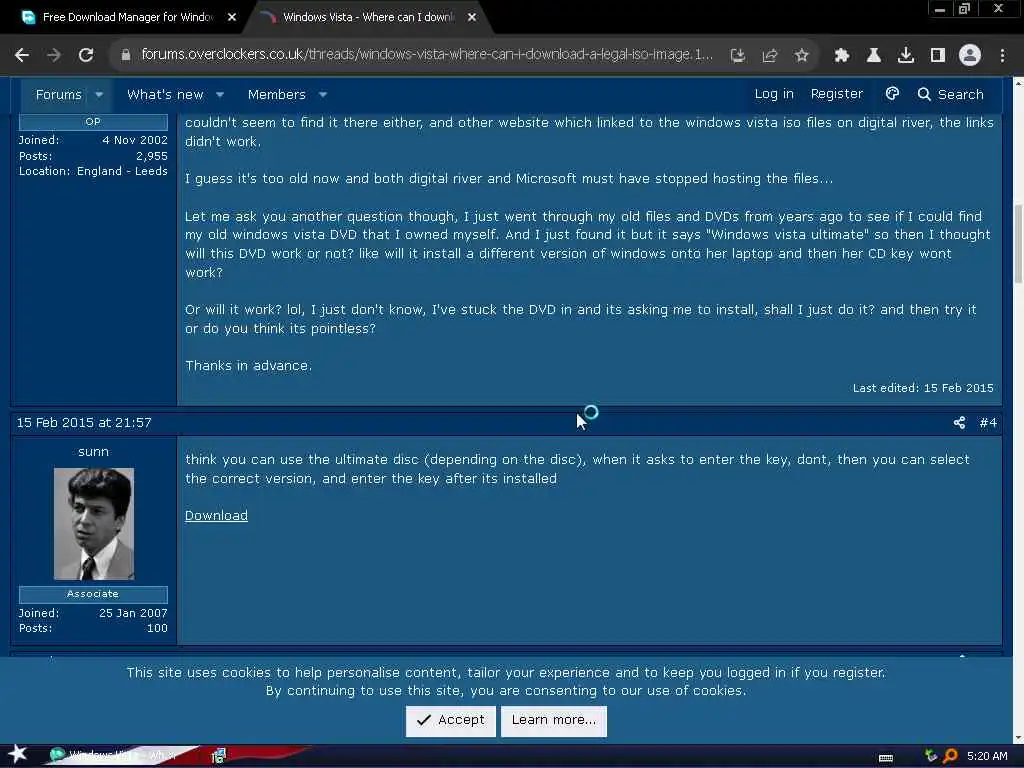Open the Chrome profile avatar
The image size is (1024, 768).
point(970,56)
